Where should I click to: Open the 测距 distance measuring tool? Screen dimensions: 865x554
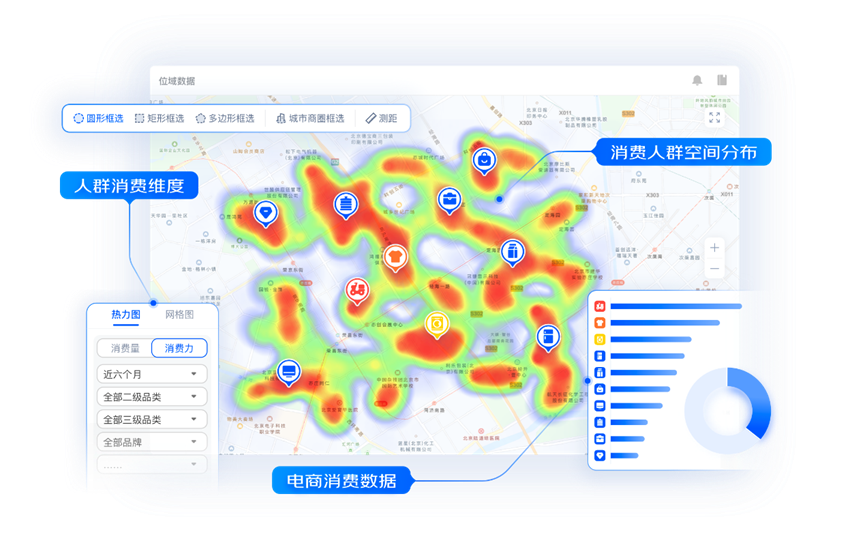tap(381, 118)
